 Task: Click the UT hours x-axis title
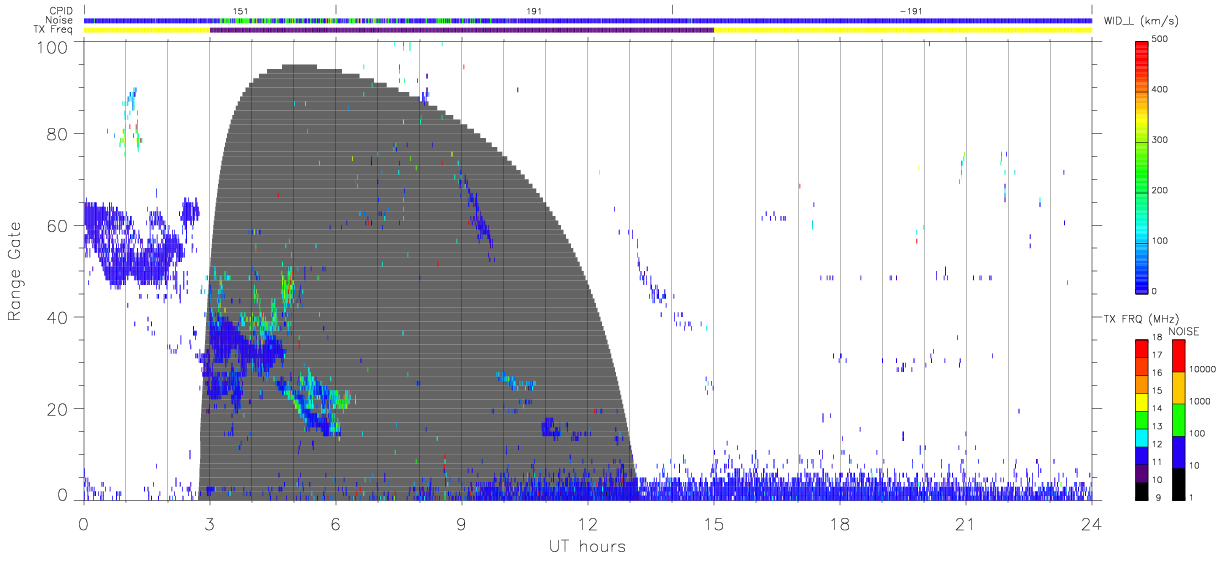coord(587,547)
